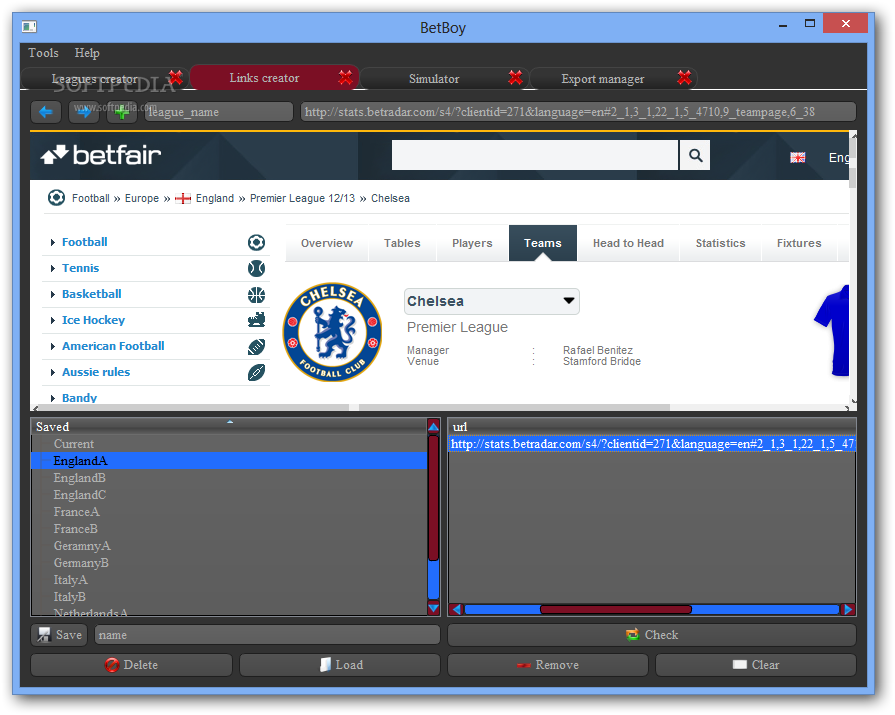Click the basketball icon beside Basketball
895x715 pixels.
256,294
